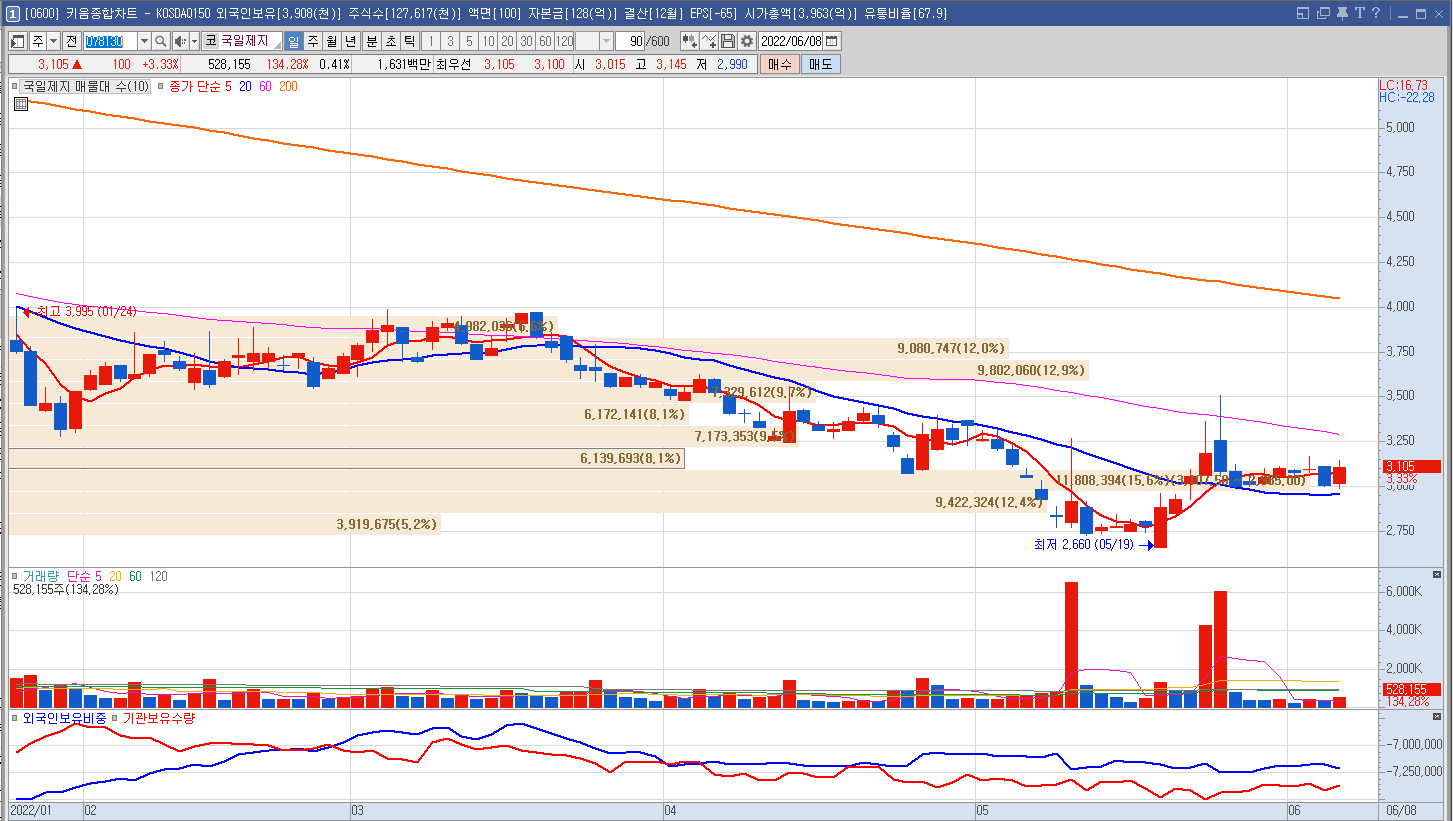This screenshot has height=821, width=1453.
Task: Click the 3 interval button
Action: point(450,41)
